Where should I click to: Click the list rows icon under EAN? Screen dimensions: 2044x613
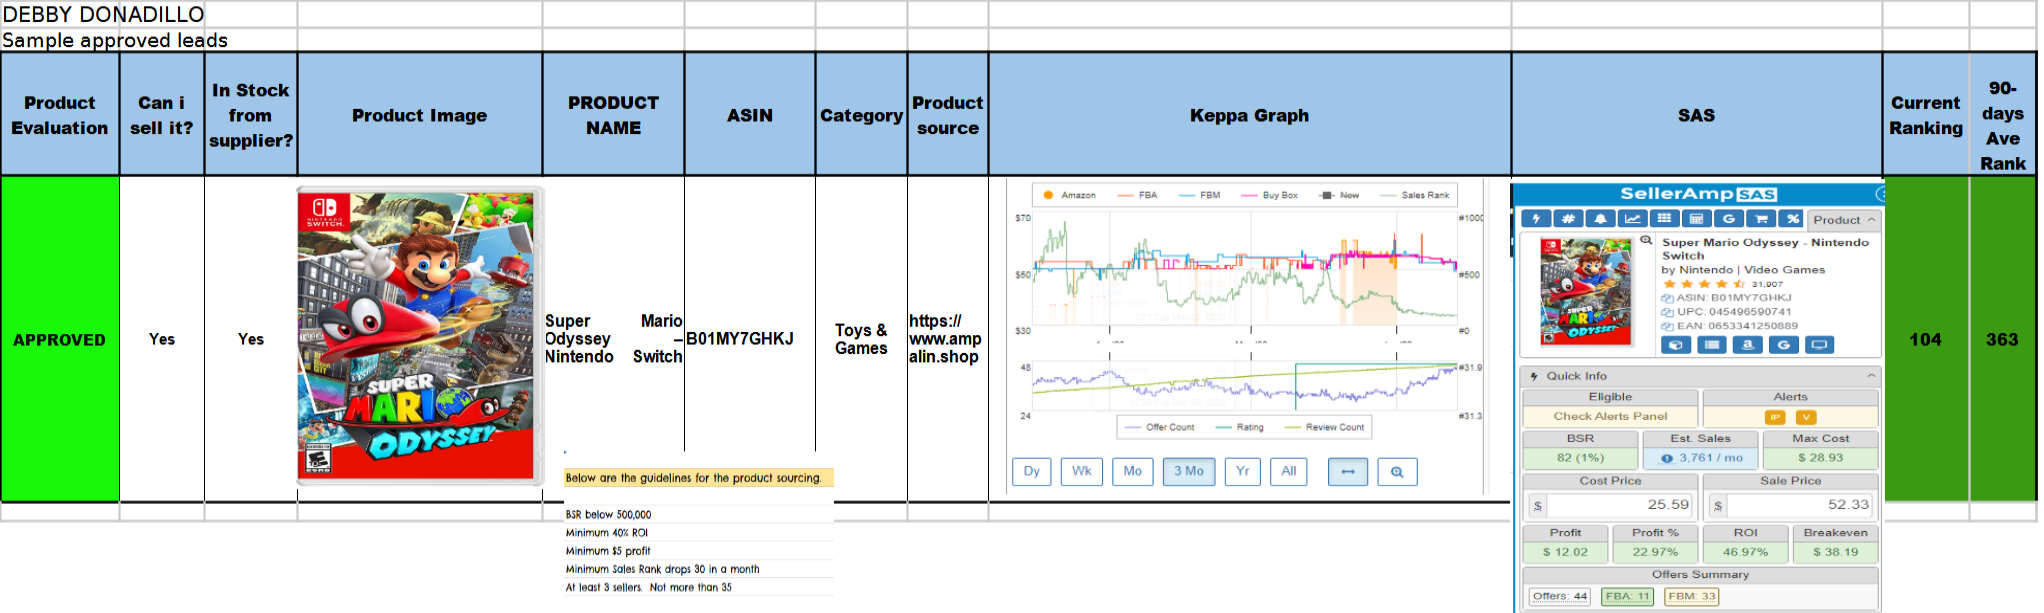[x=1712, y=345]
